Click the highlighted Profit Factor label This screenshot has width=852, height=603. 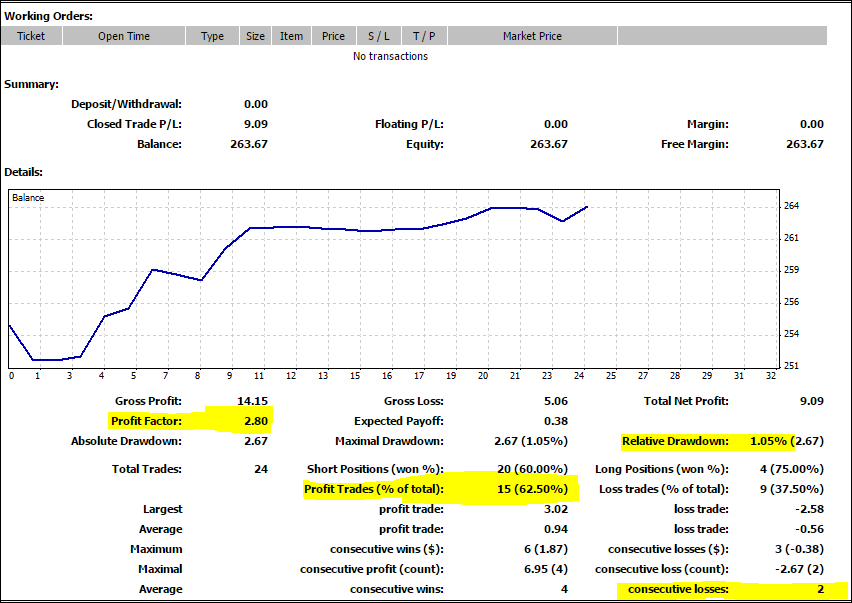coord(146,421)
